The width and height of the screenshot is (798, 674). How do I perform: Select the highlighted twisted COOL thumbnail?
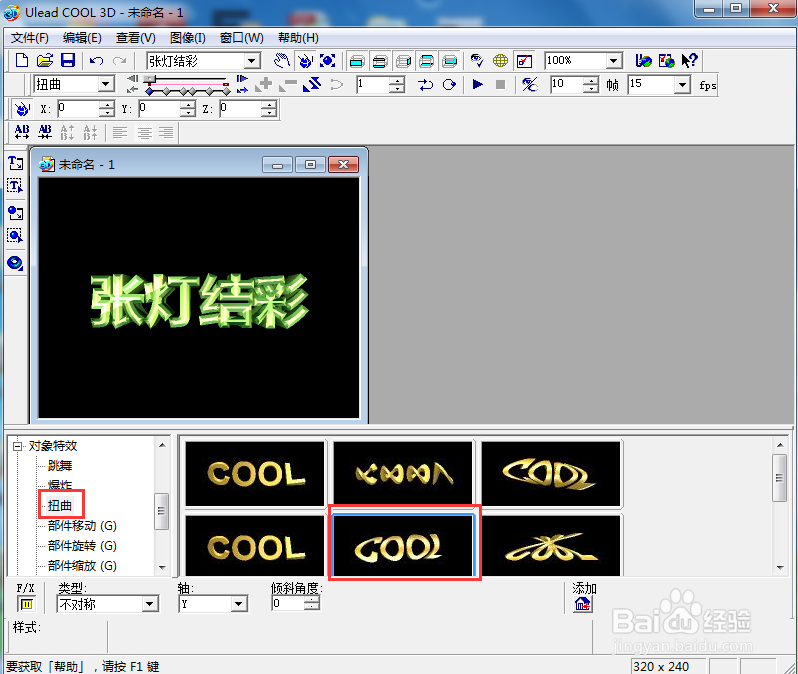point(403,545)
